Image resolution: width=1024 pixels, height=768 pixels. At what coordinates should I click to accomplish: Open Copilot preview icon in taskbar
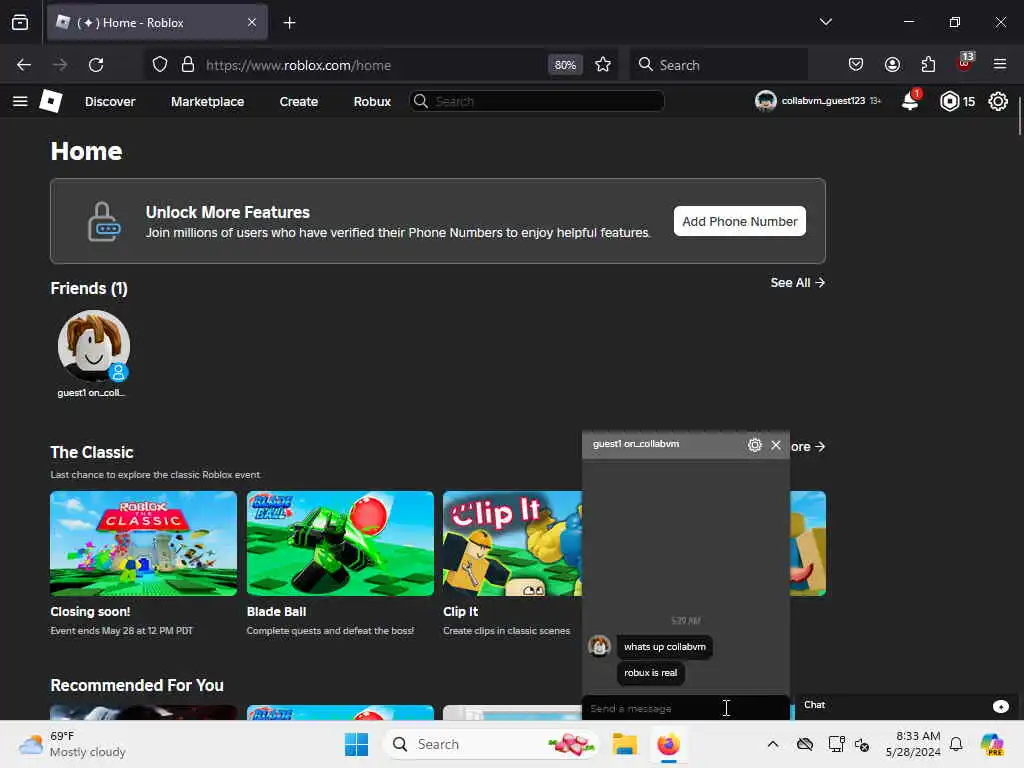[993, 744]
